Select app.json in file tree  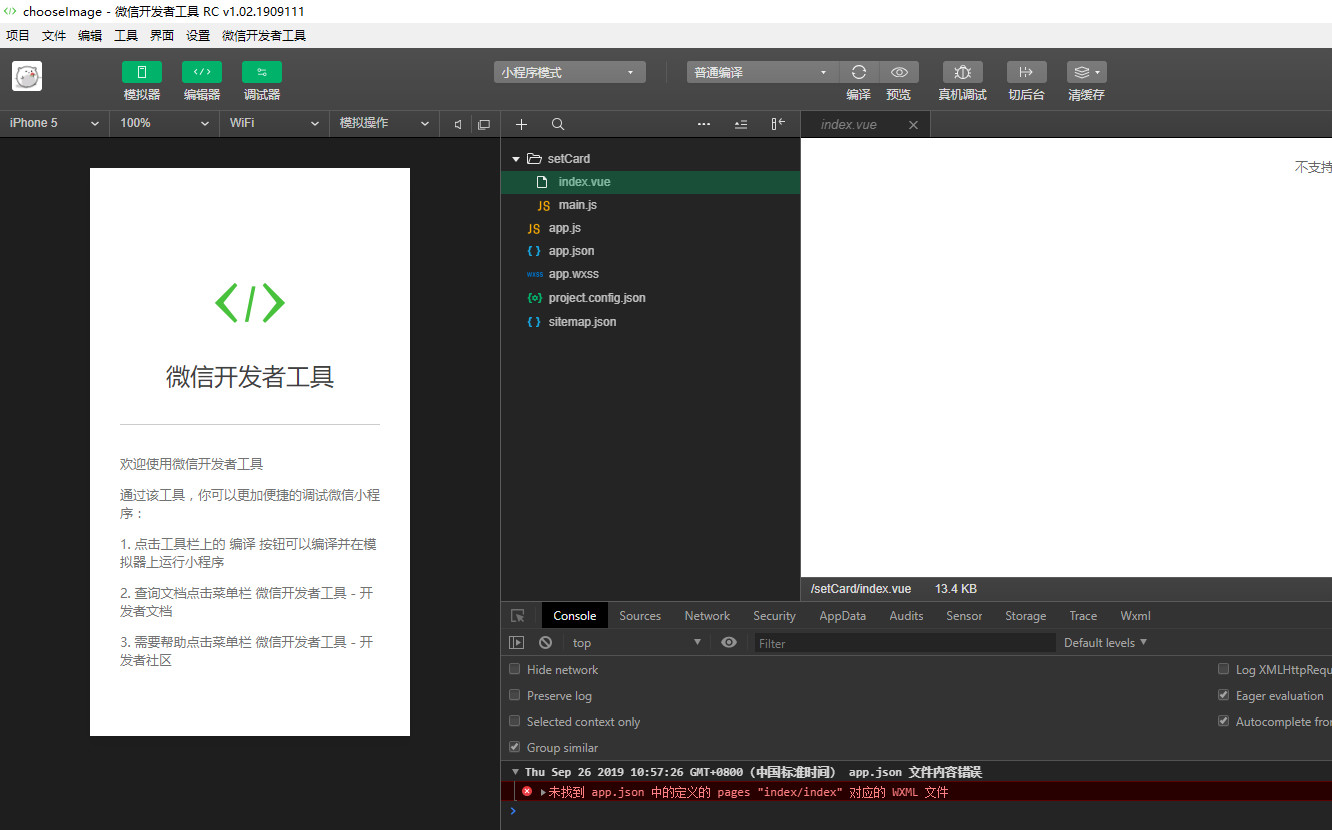pyautogui.click(x=650, y=251)
